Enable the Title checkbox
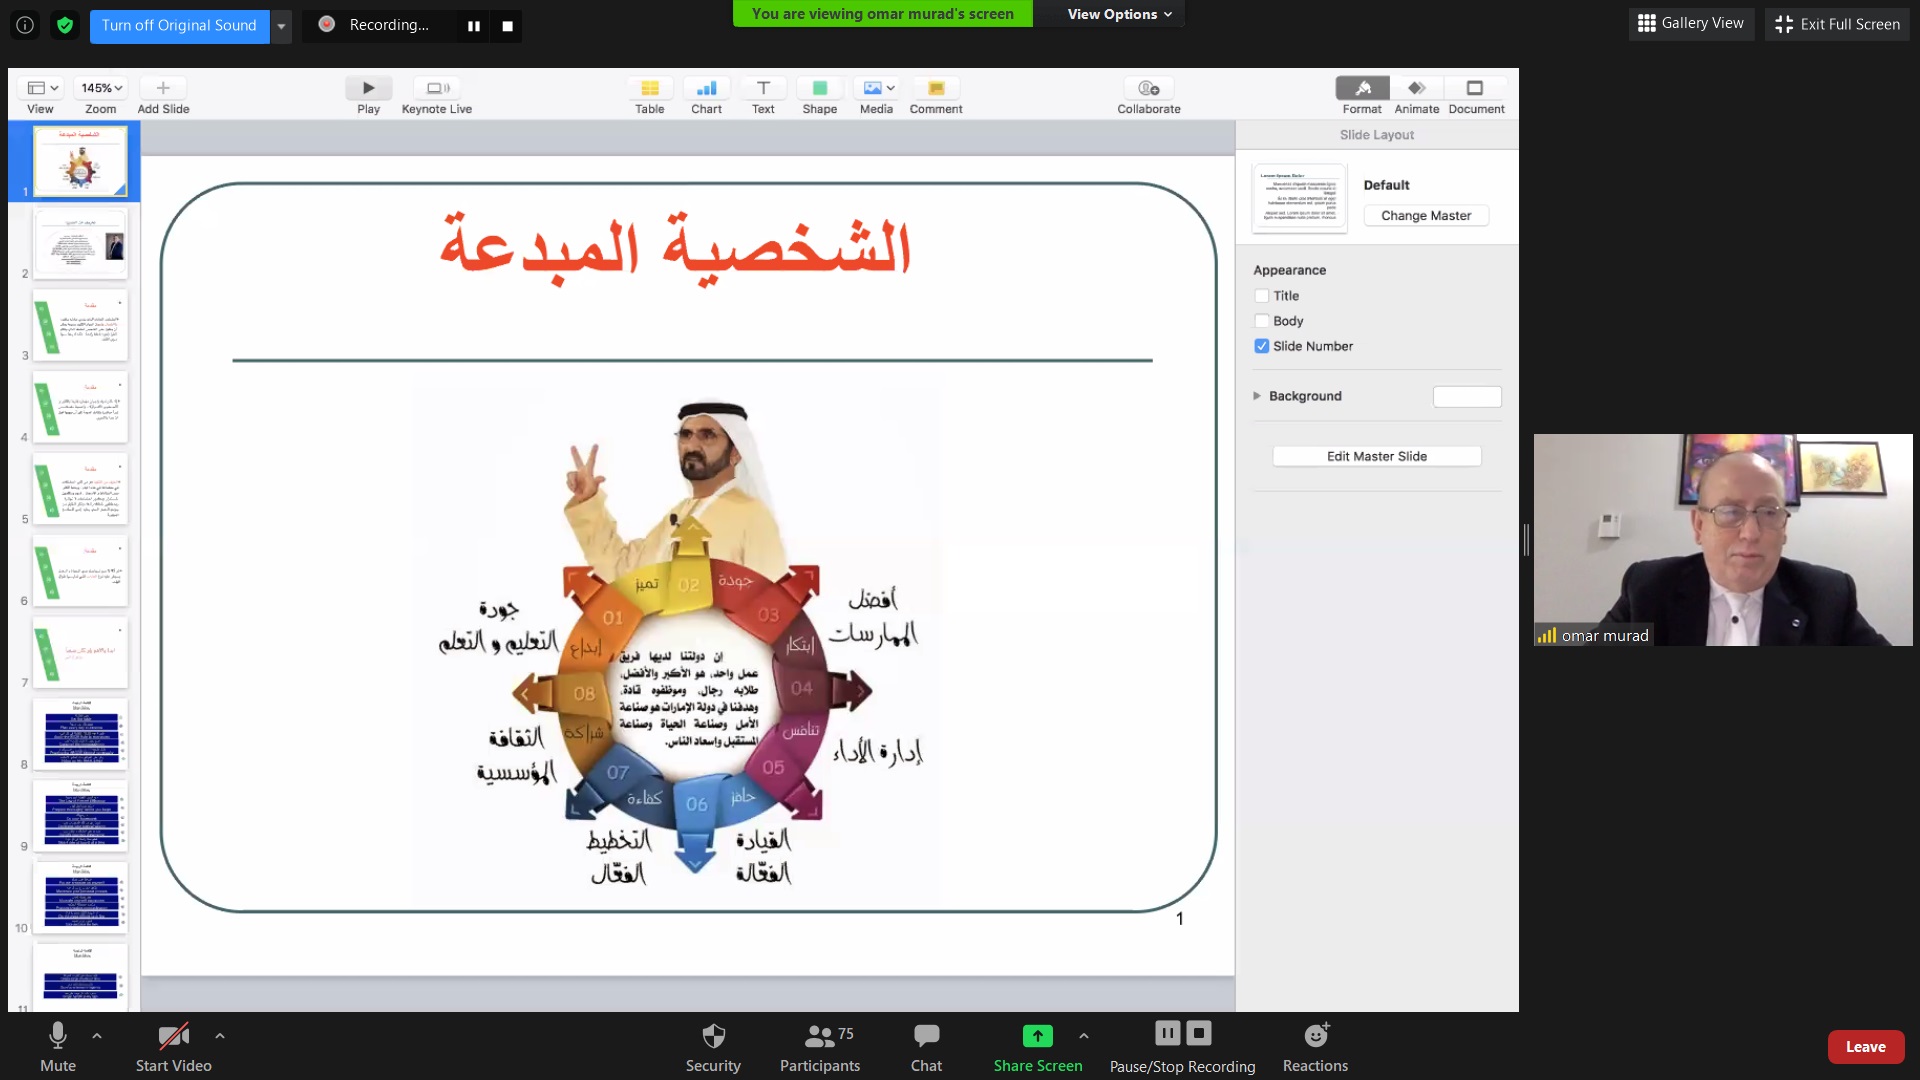1920x1080 pixels. click(x=1262, y=296)
